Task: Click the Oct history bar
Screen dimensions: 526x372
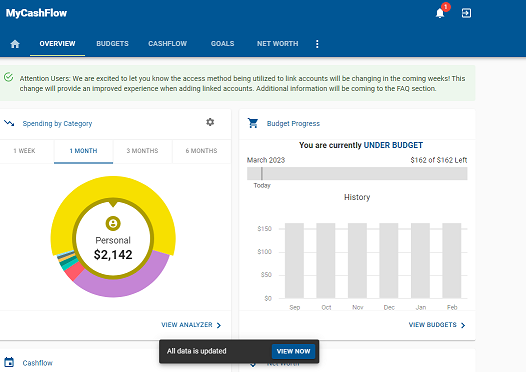Action: pyautogui.click(x=326, y=261)
